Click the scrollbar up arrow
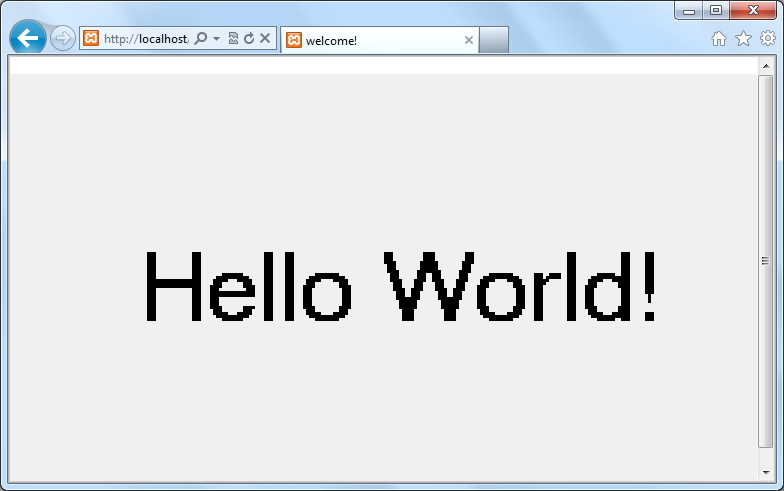This screenshot has height=491, width=784. [766, 65]
